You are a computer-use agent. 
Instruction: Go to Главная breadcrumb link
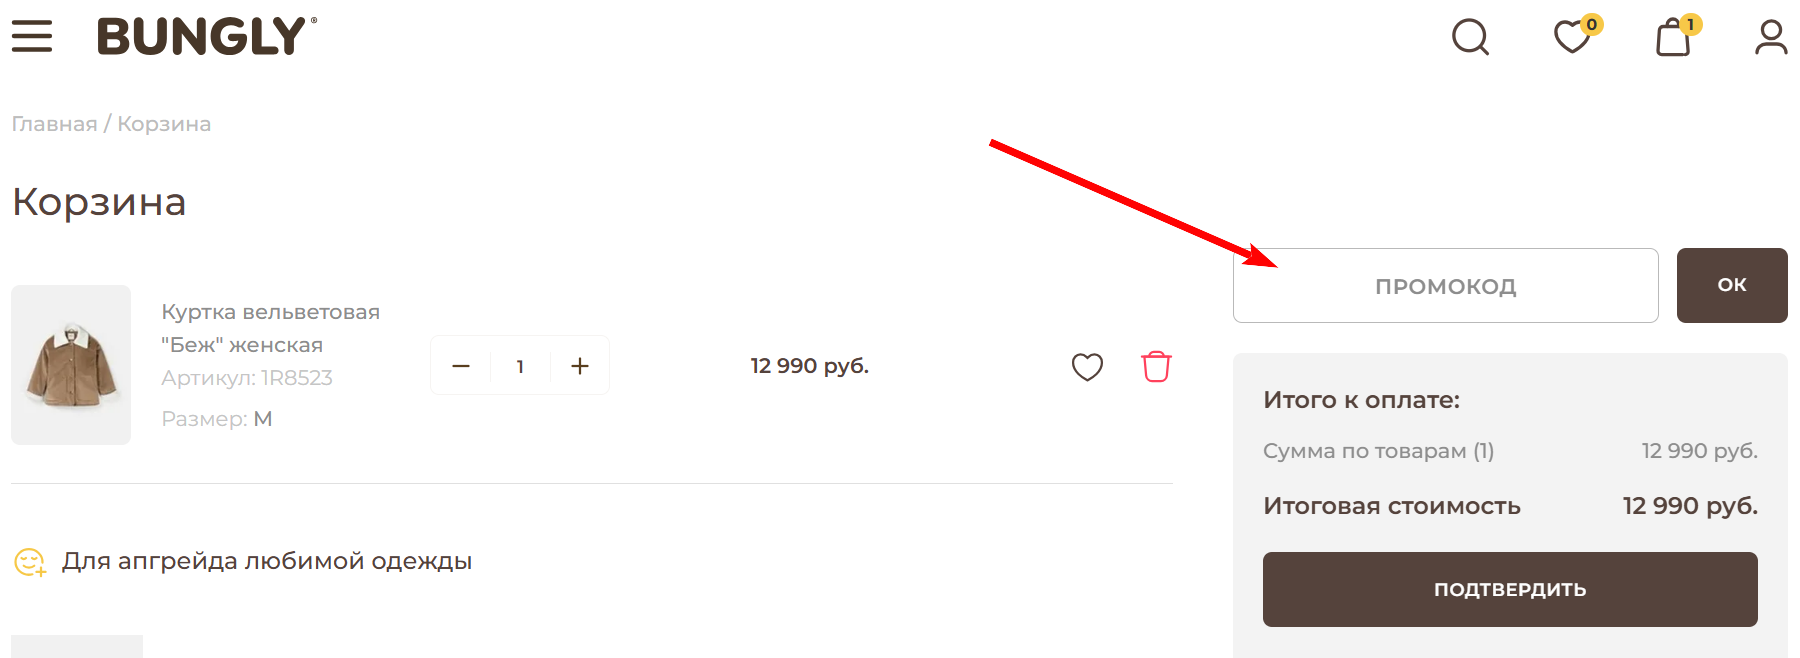[54, 124]
